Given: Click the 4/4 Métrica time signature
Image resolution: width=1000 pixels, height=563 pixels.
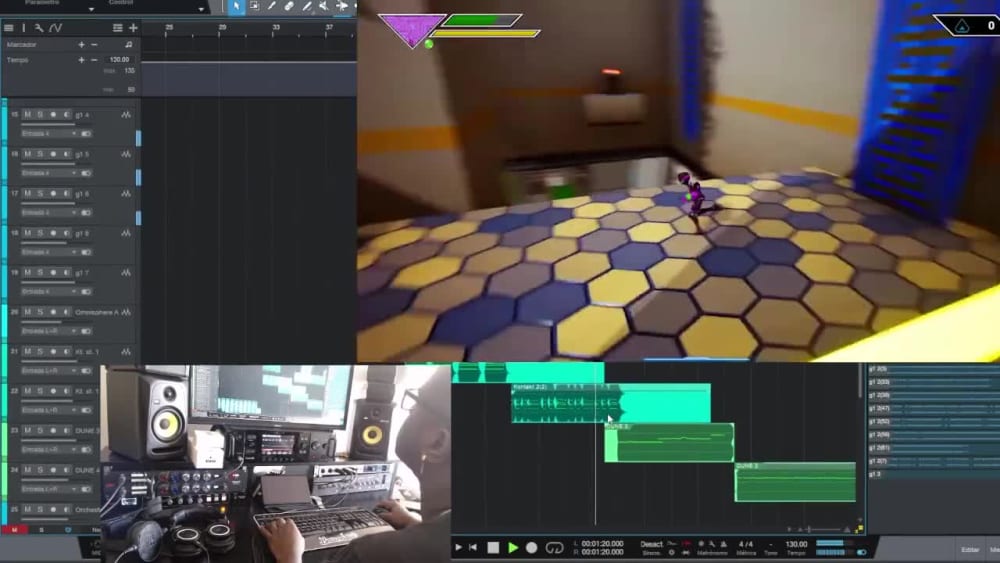Looking at the screenshot, I should (746, 547).
